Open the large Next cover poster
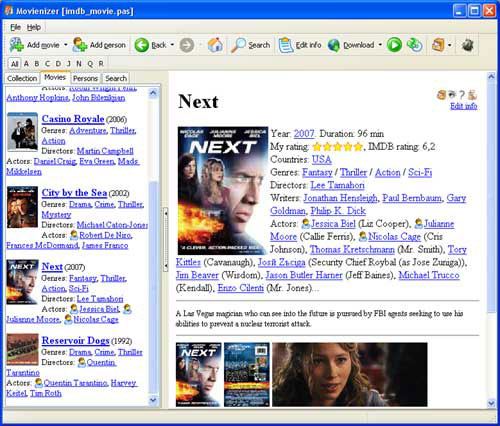500x426 pixels. tap(223, 191)
